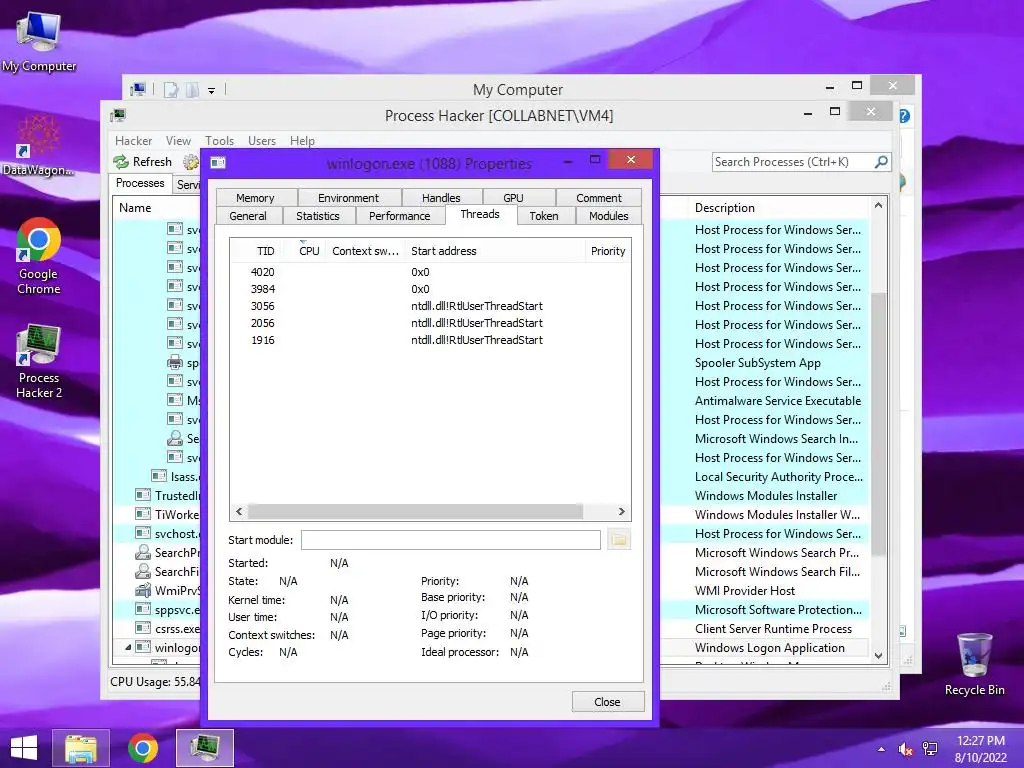
Task: Switch to the Processes tab
Action: pos(140,183)
